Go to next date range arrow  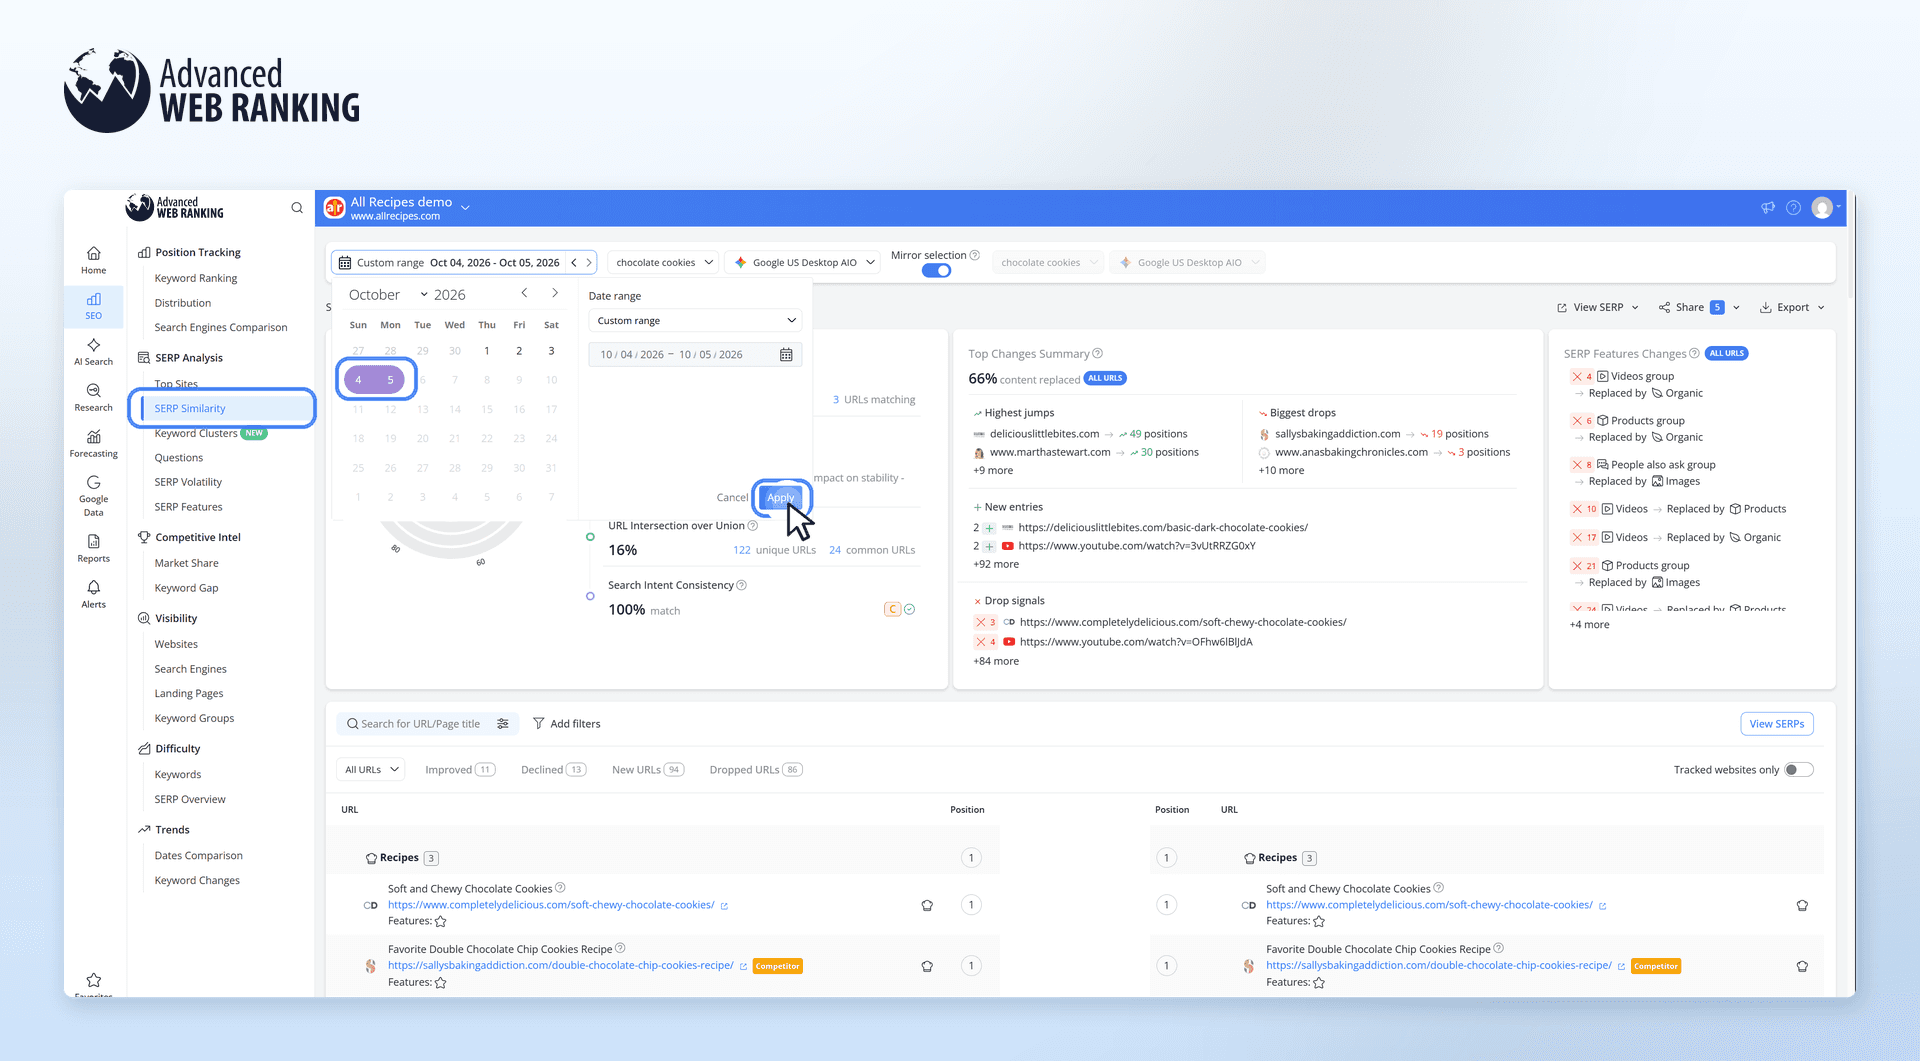(x=589, y=262)
